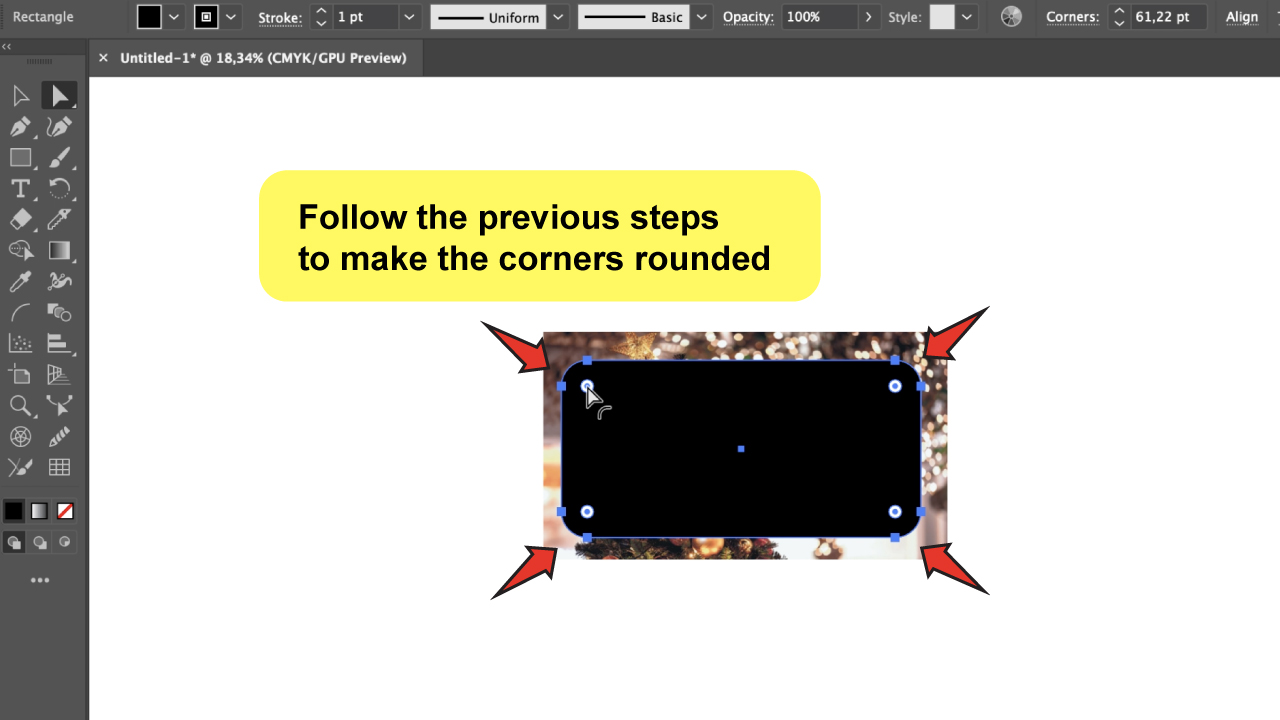
Task: Choose the Gradient tool
Action: [59, 250]
